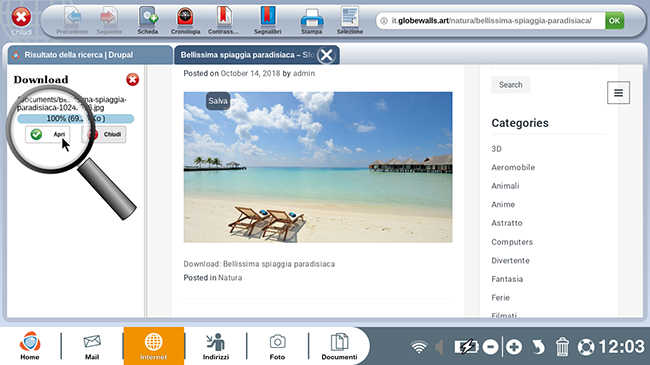Click the green OK button
650x365 pixels.
(614, 21)
